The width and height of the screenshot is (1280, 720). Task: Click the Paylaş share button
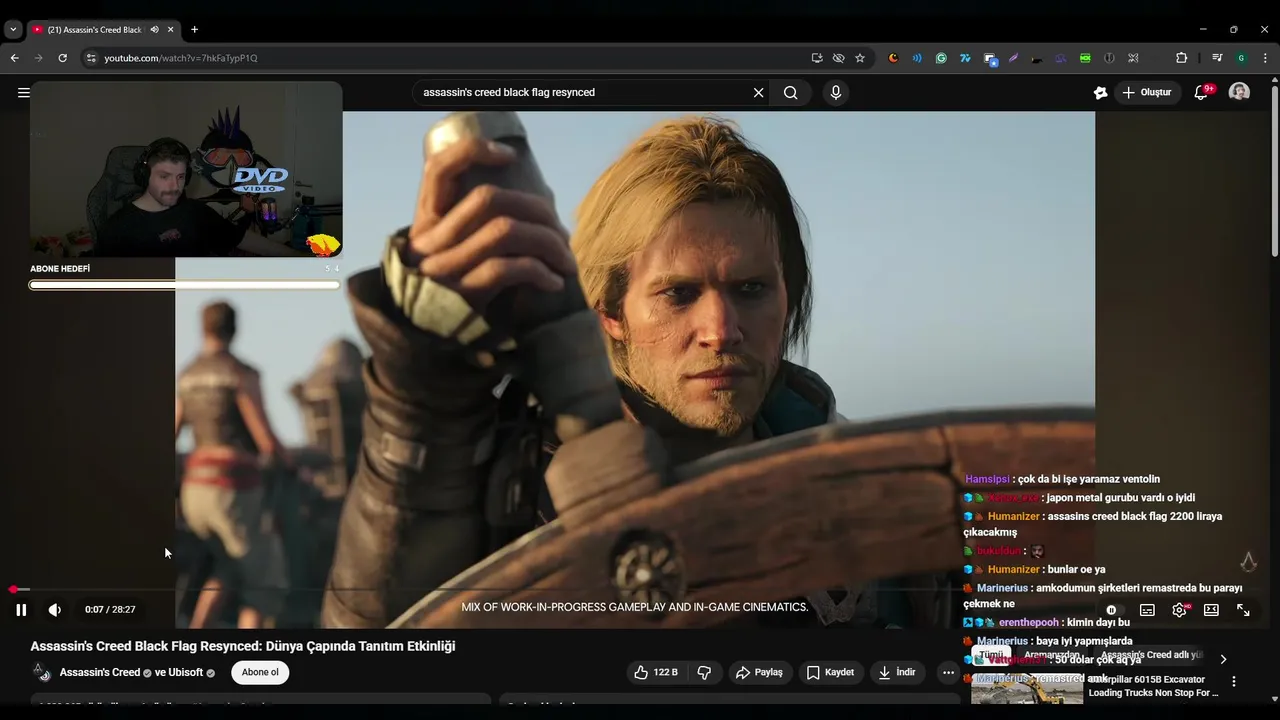759,672
